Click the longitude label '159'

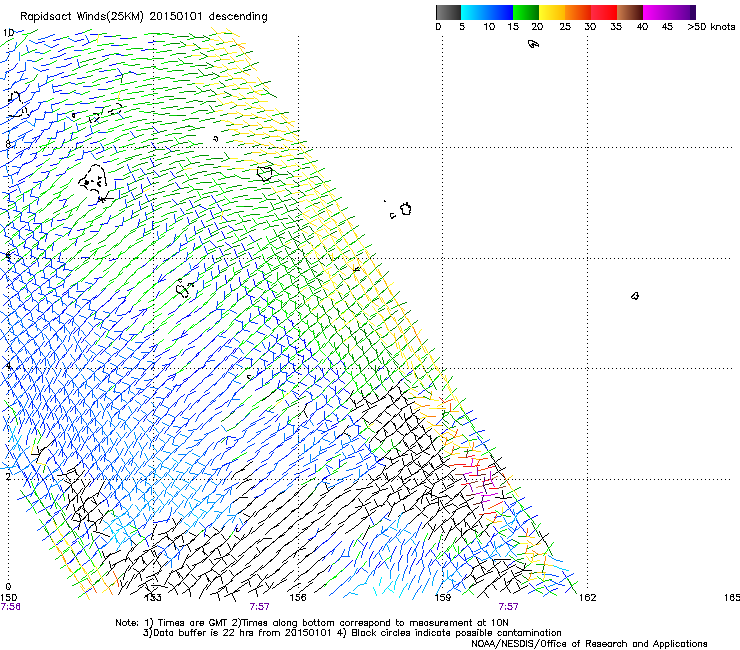443,598
